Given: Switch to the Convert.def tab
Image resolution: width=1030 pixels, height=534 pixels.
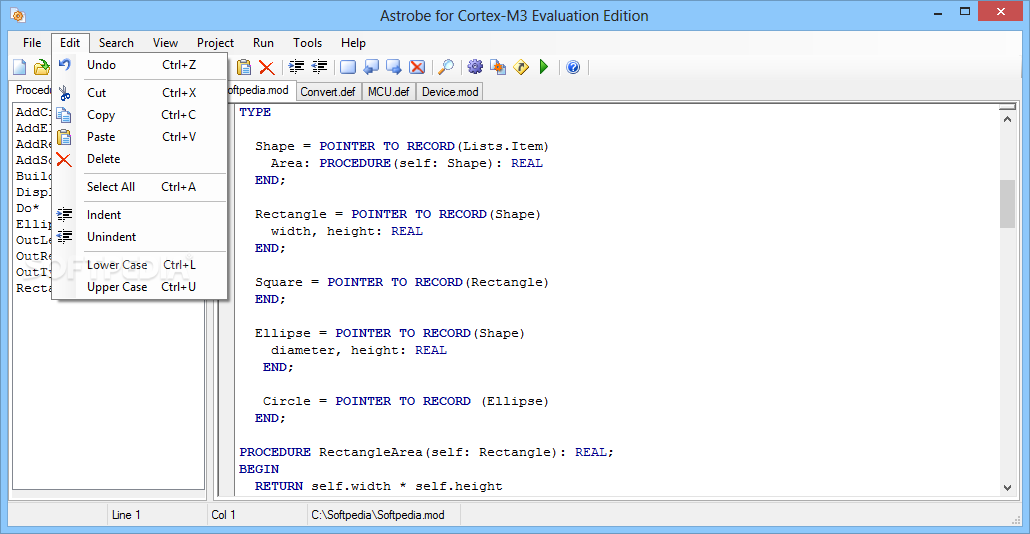Looking at the screenshot, I should [x=328, y=92].
